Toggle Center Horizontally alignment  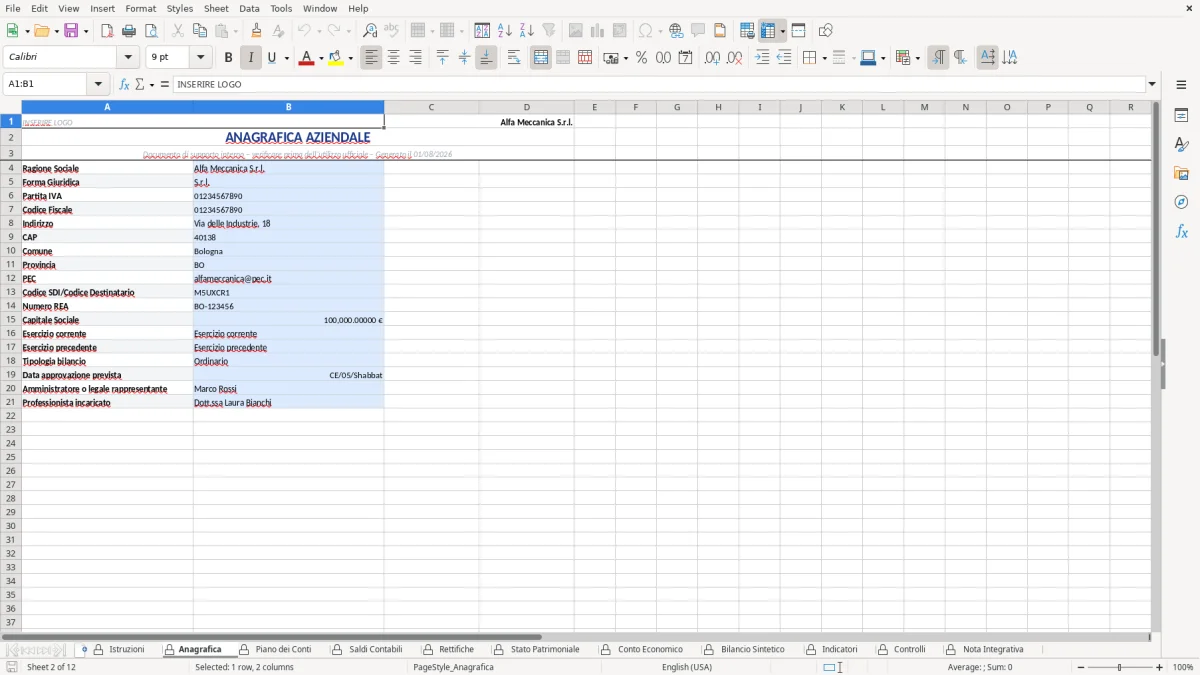tap(393, 58)
